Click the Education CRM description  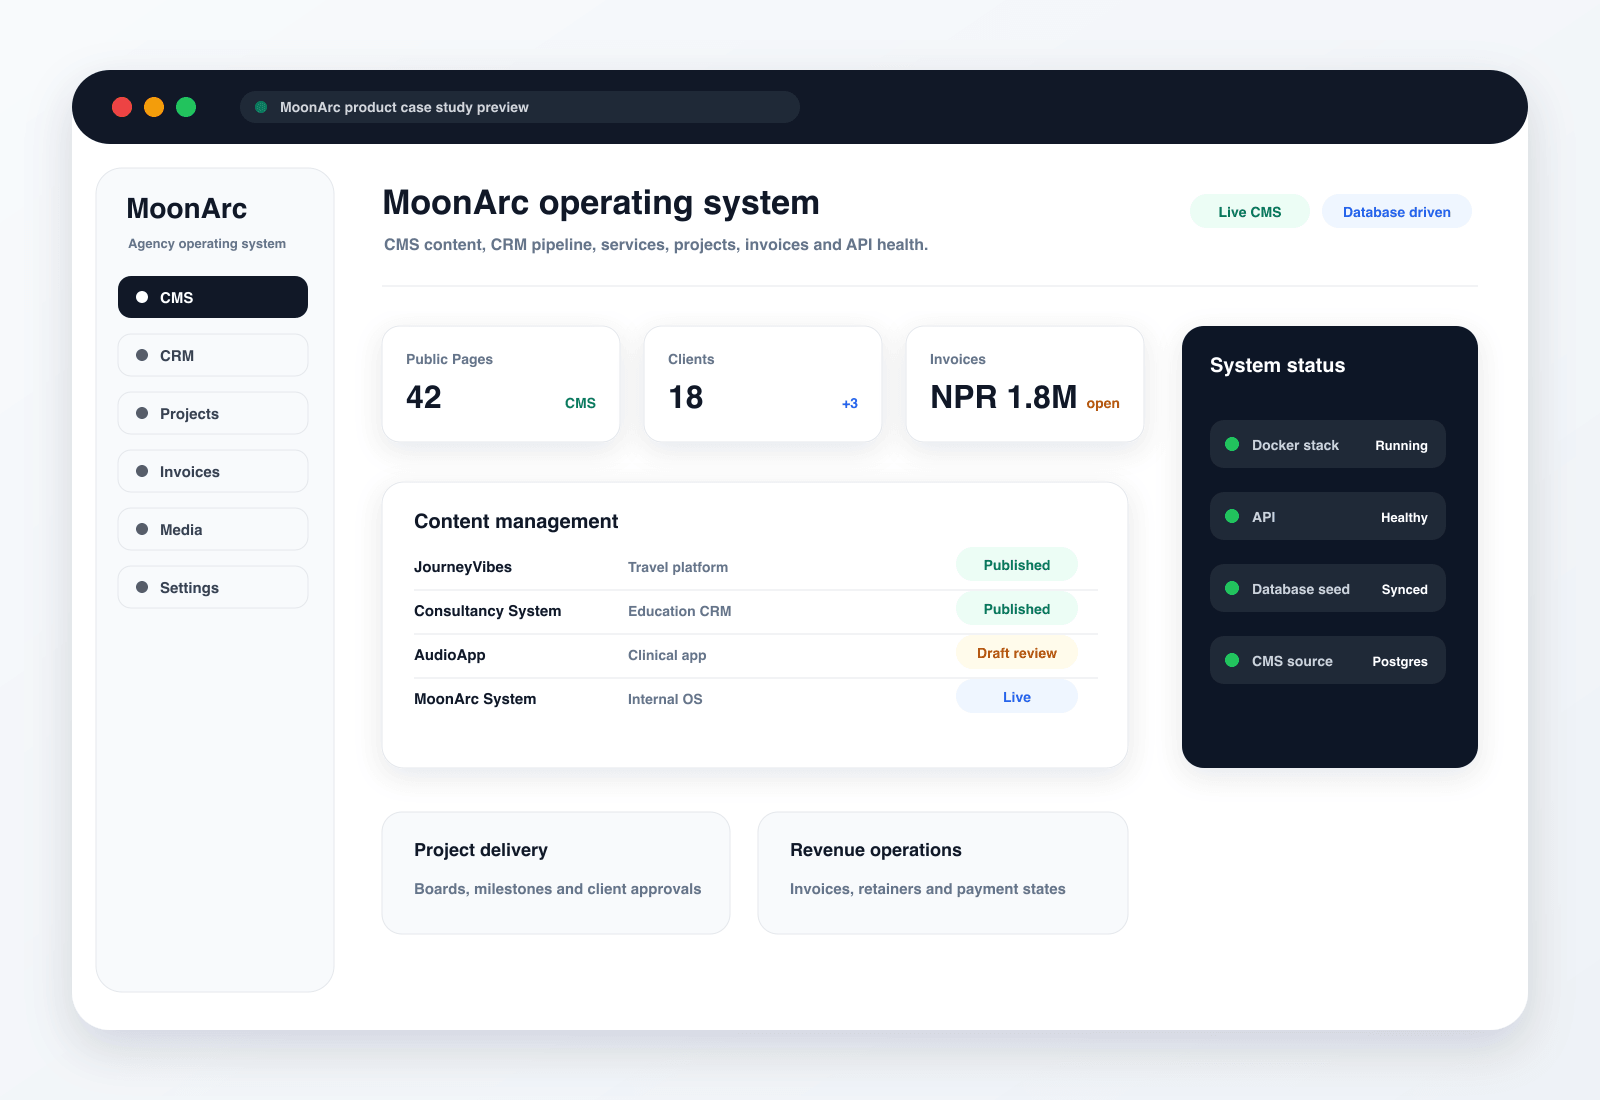click(680, 611)
